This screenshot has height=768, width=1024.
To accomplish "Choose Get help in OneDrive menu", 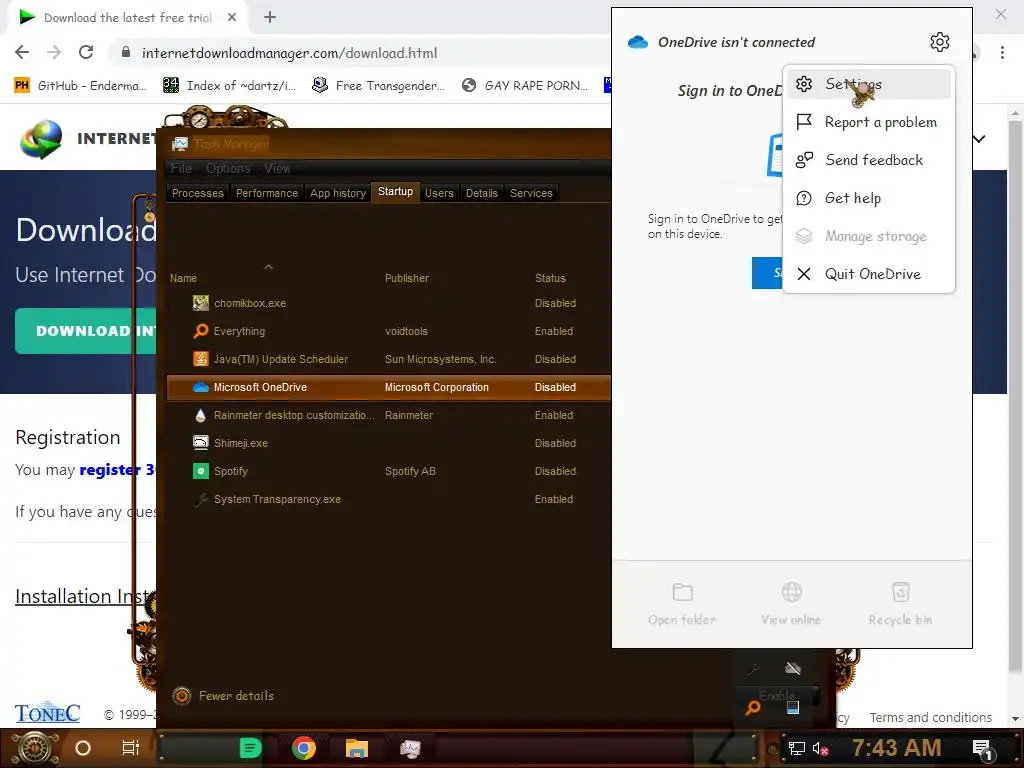I will tap(869, 198).
